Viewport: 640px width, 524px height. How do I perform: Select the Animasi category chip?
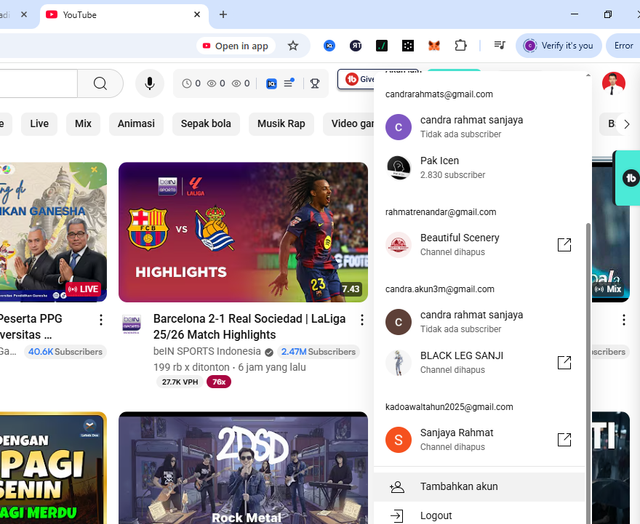point(136,124)
